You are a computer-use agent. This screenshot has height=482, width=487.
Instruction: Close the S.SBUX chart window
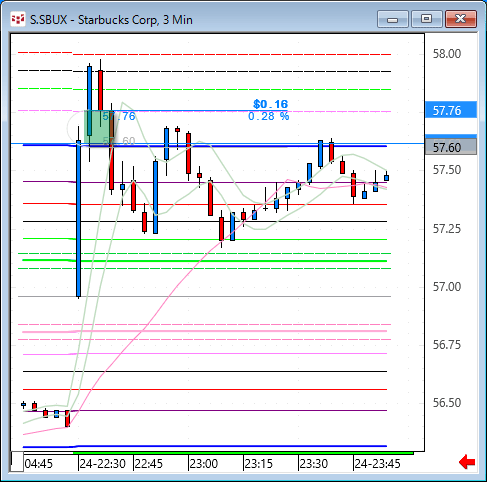pos(461,19)
